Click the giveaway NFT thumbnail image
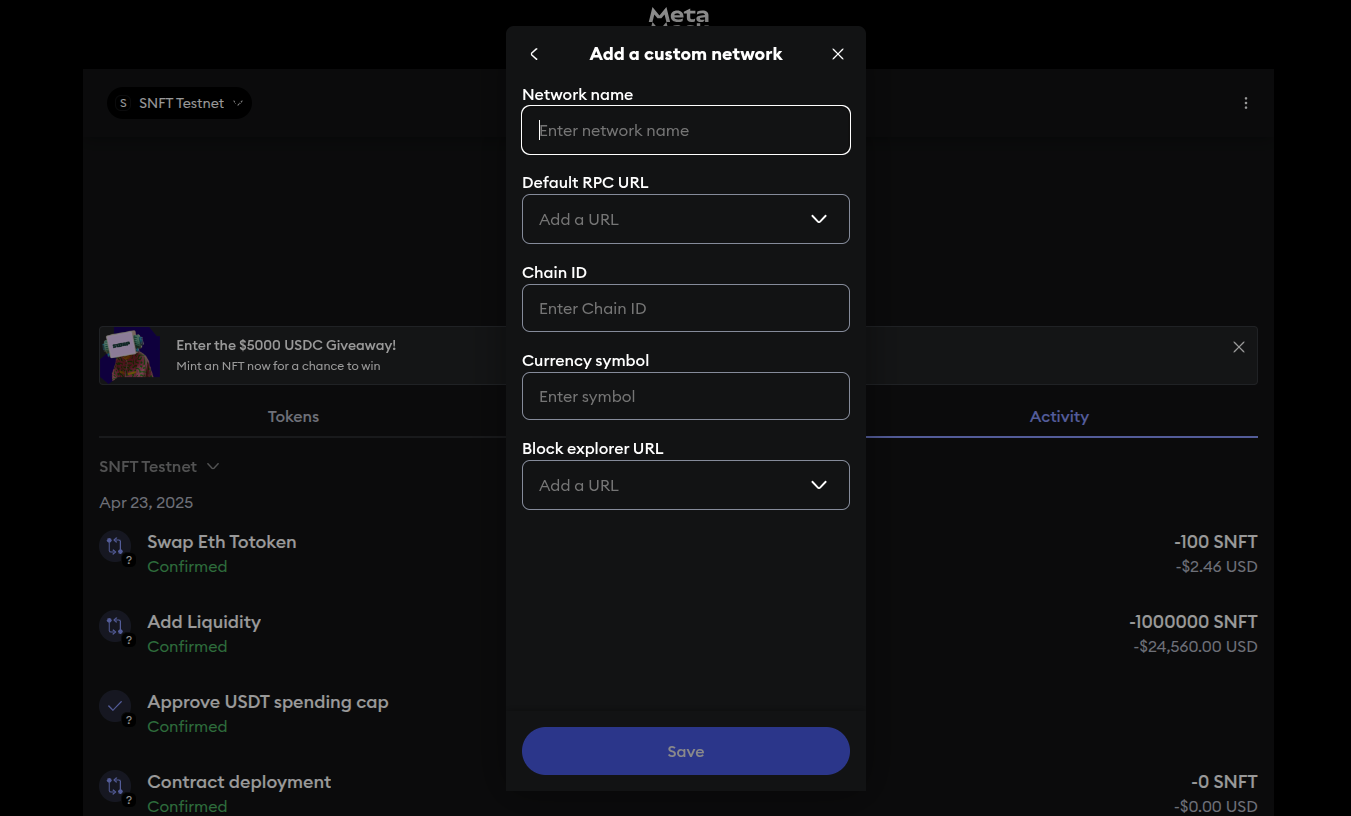1351x816 pixels. click(130, 355)
